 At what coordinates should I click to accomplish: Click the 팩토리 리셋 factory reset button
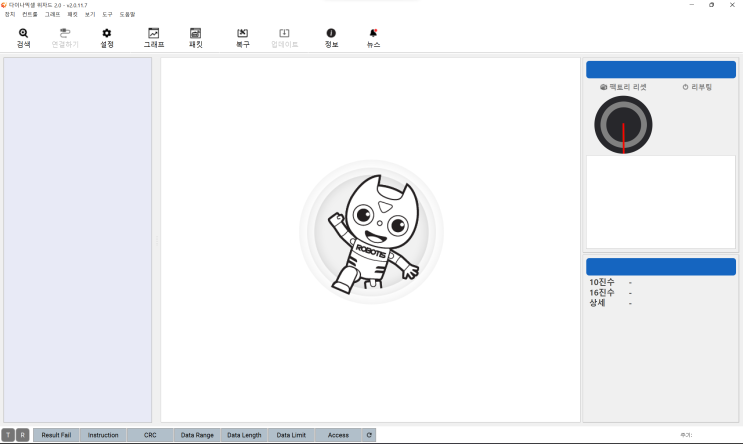[x=623, y=87]
